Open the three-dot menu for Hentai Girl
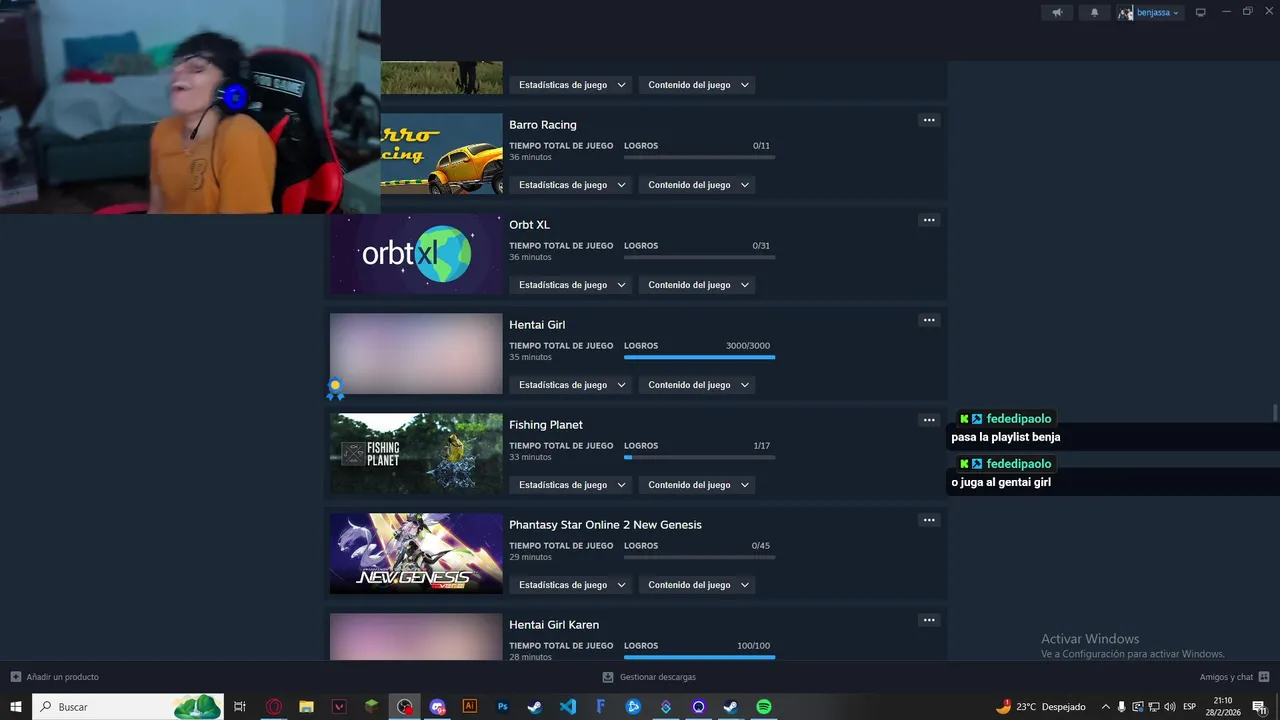The height and width of the screenshot is (720, 1280). 929,320
